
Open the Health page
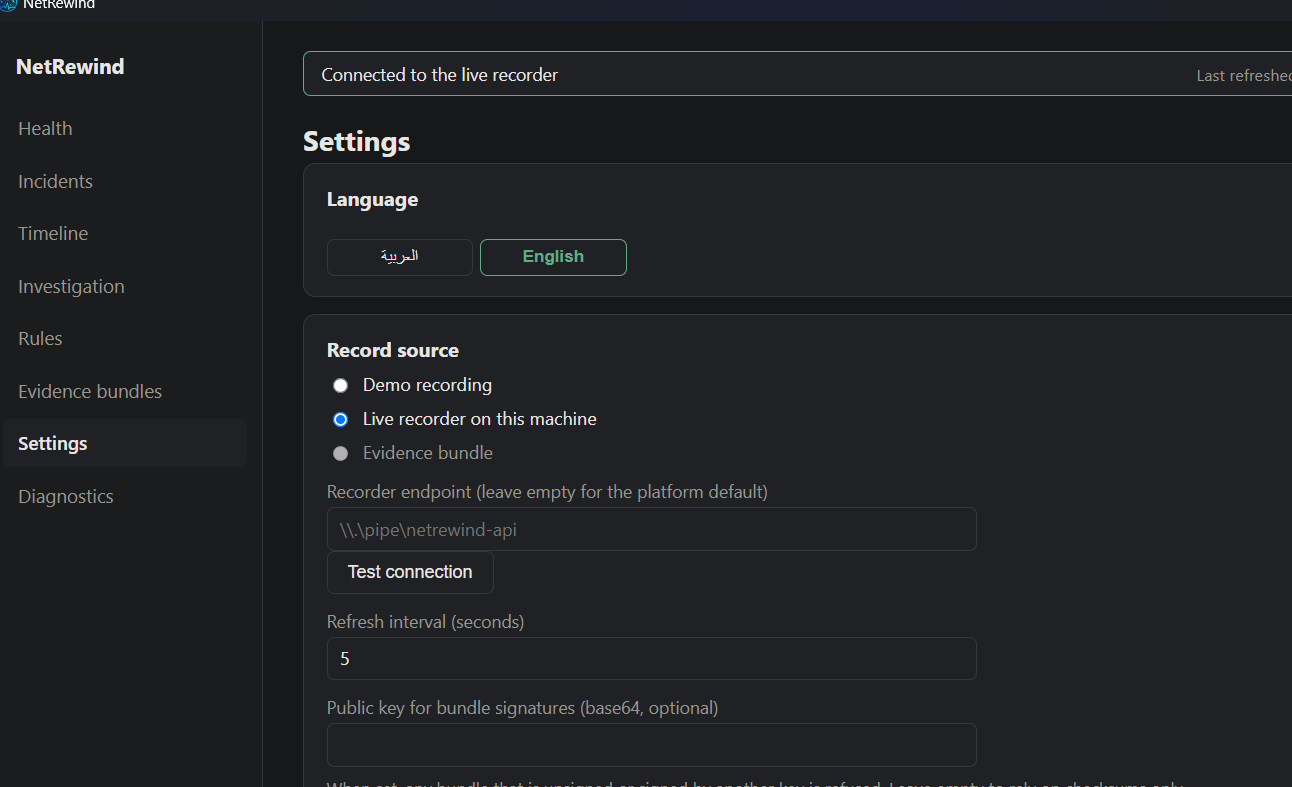45,128
